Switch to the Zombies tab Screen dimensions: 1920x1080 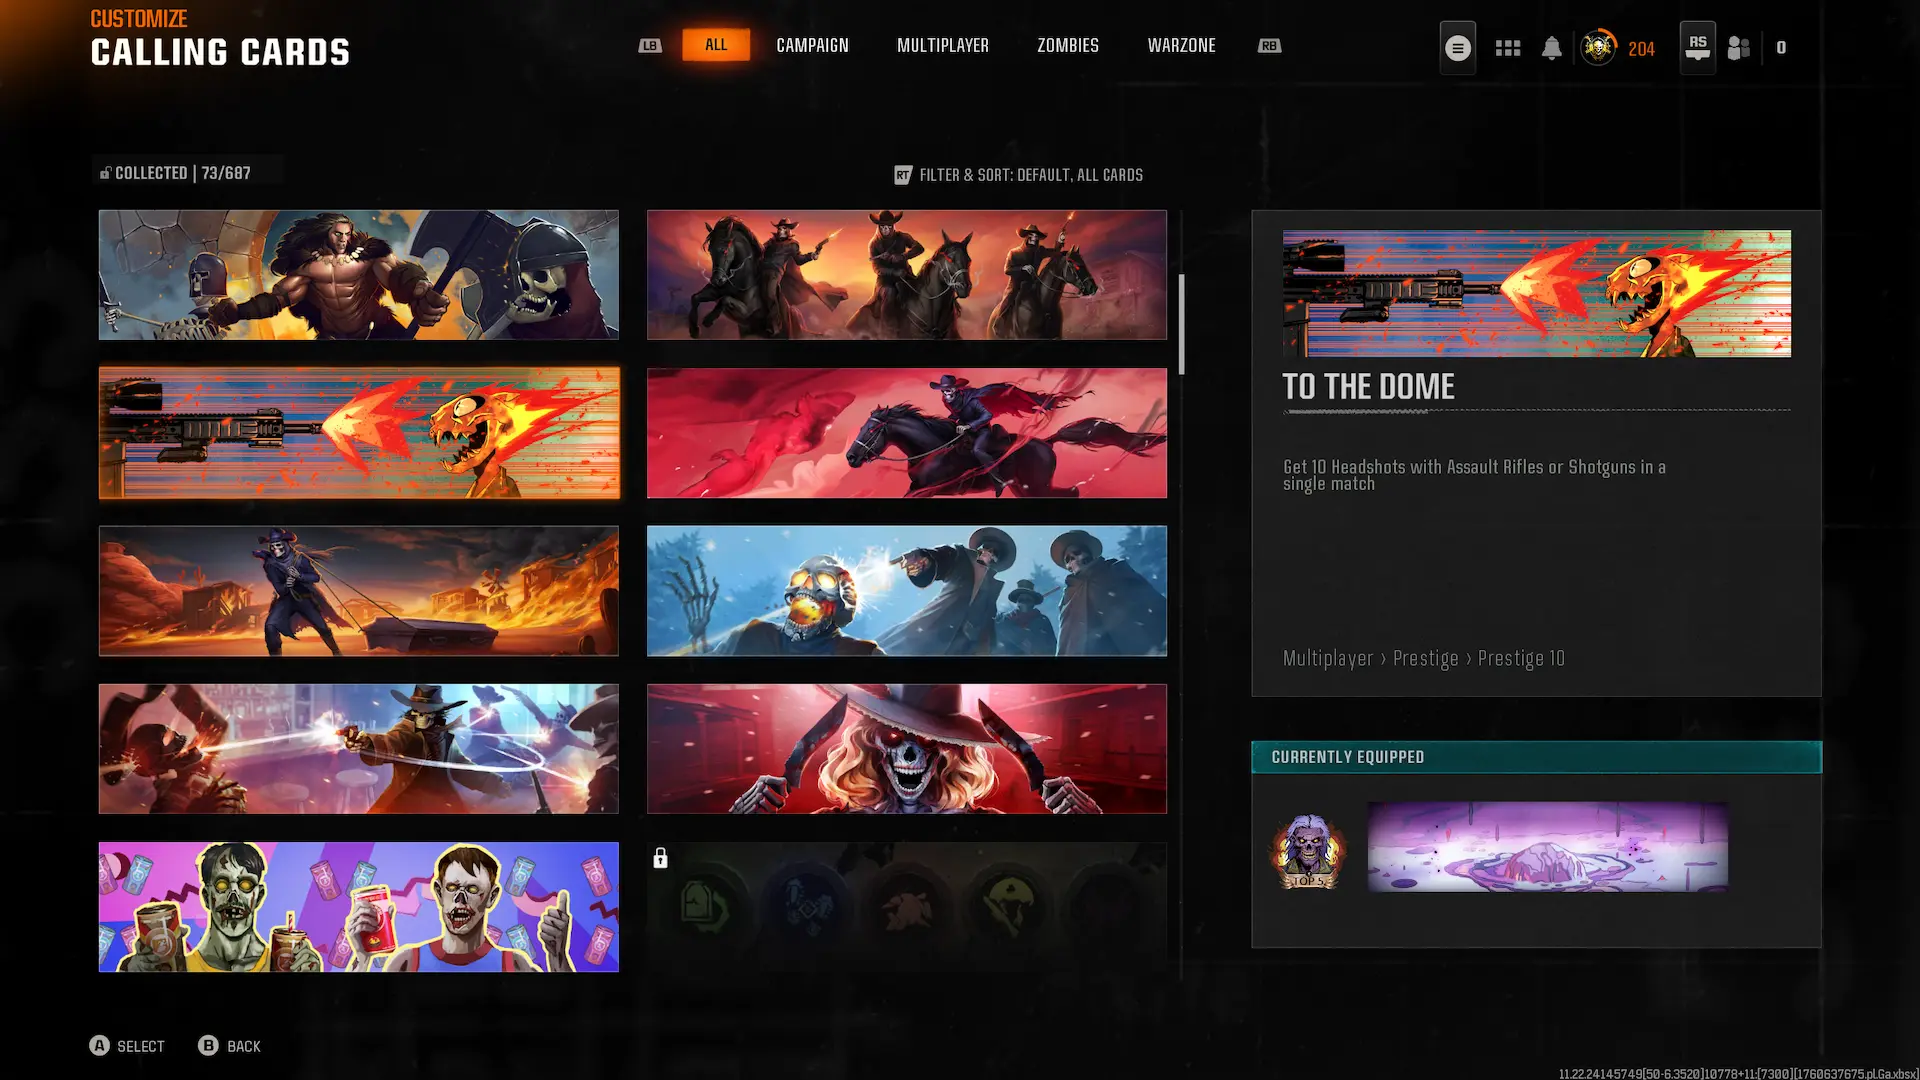click(x=1067, y=46)
